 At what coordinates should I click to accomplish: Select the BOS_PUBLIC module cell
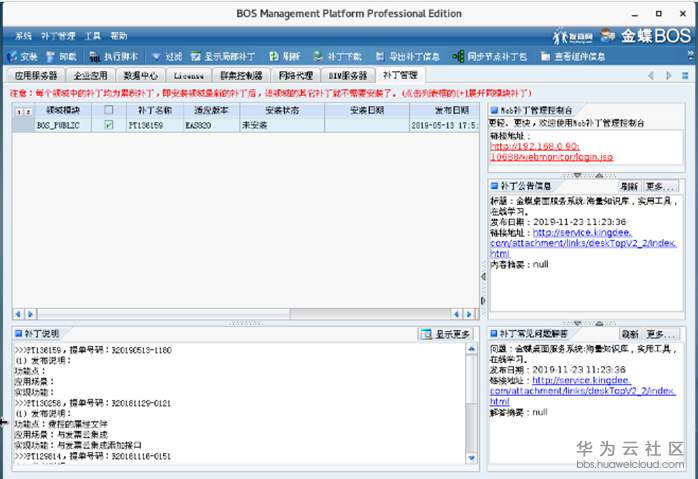[63, 126]
